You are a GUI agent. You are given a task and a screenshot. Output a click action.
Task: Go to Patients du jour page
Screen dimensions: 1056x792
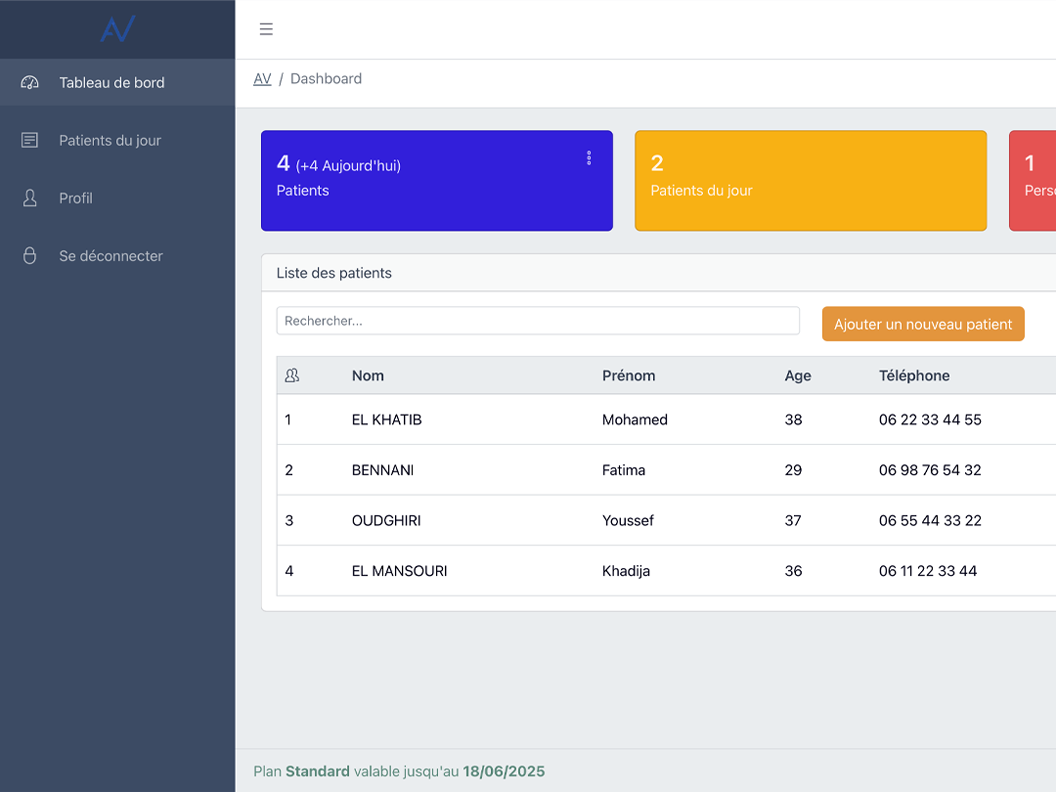tap(110, 141)
